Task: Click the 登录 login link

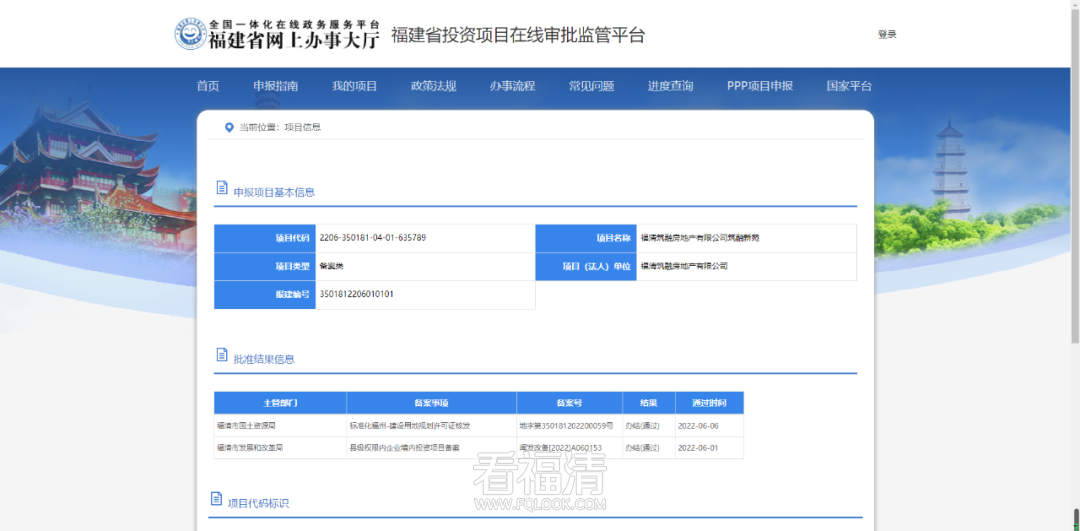Action: pos(887,34)
